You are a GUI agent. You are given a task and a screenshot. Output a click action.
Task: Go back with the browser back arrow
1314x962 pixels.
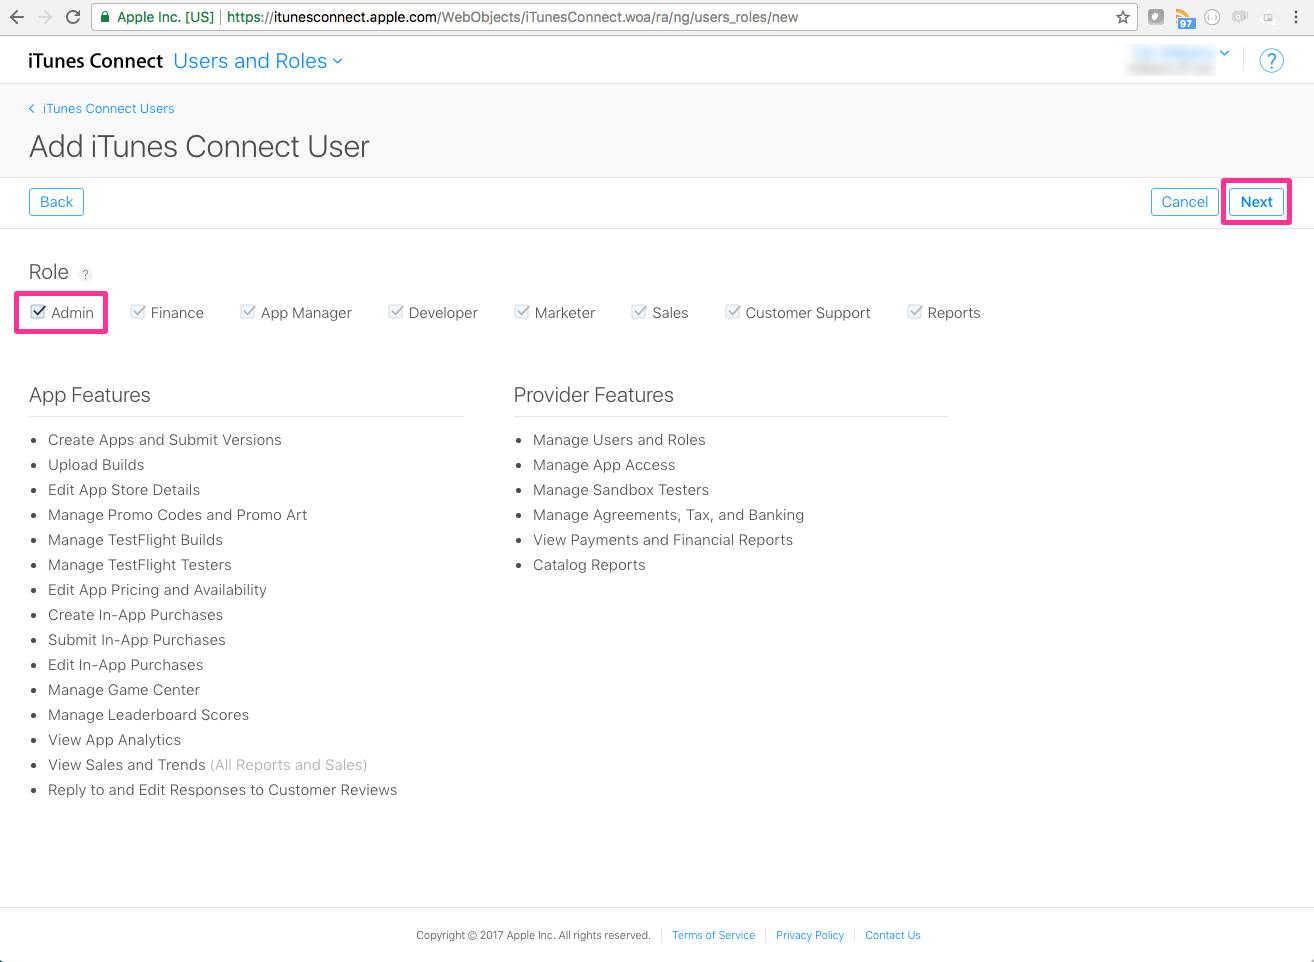pyautogui.click(x=16, y=17)
